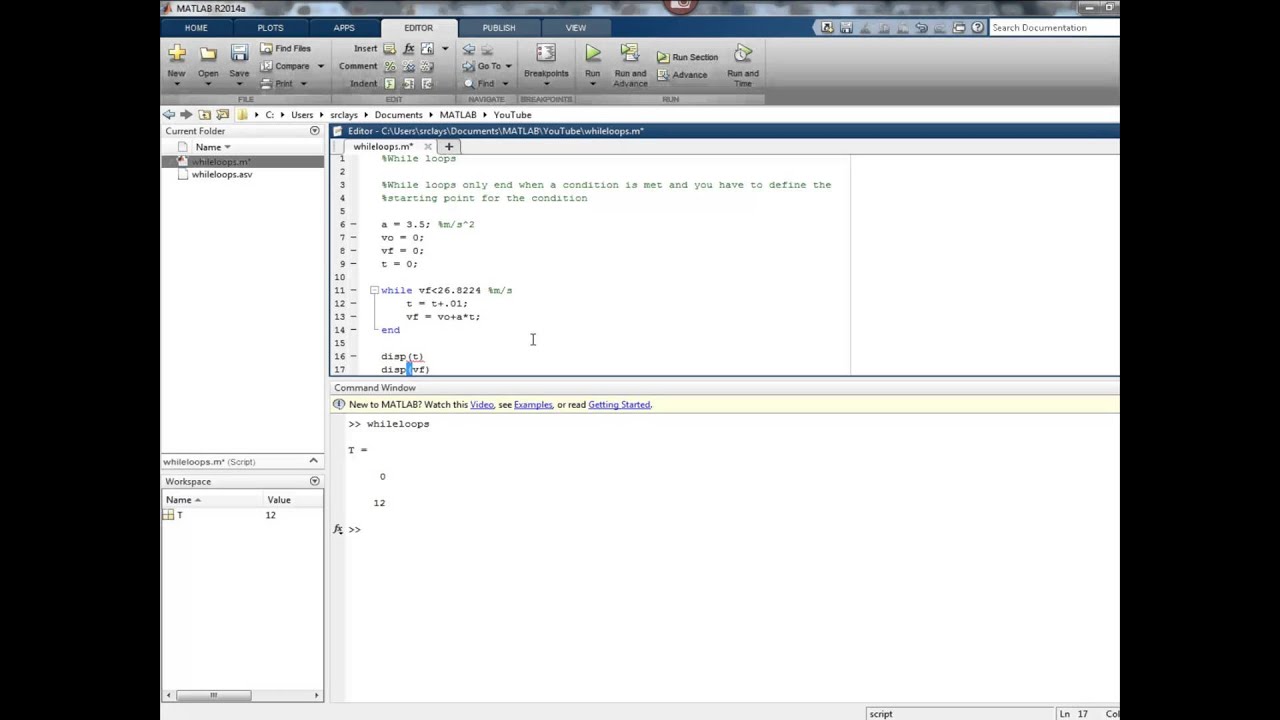Click the Workspace horizontal scrollbar thumb
This screenshot has width=1280, height=720.
(x=213, y=695)
